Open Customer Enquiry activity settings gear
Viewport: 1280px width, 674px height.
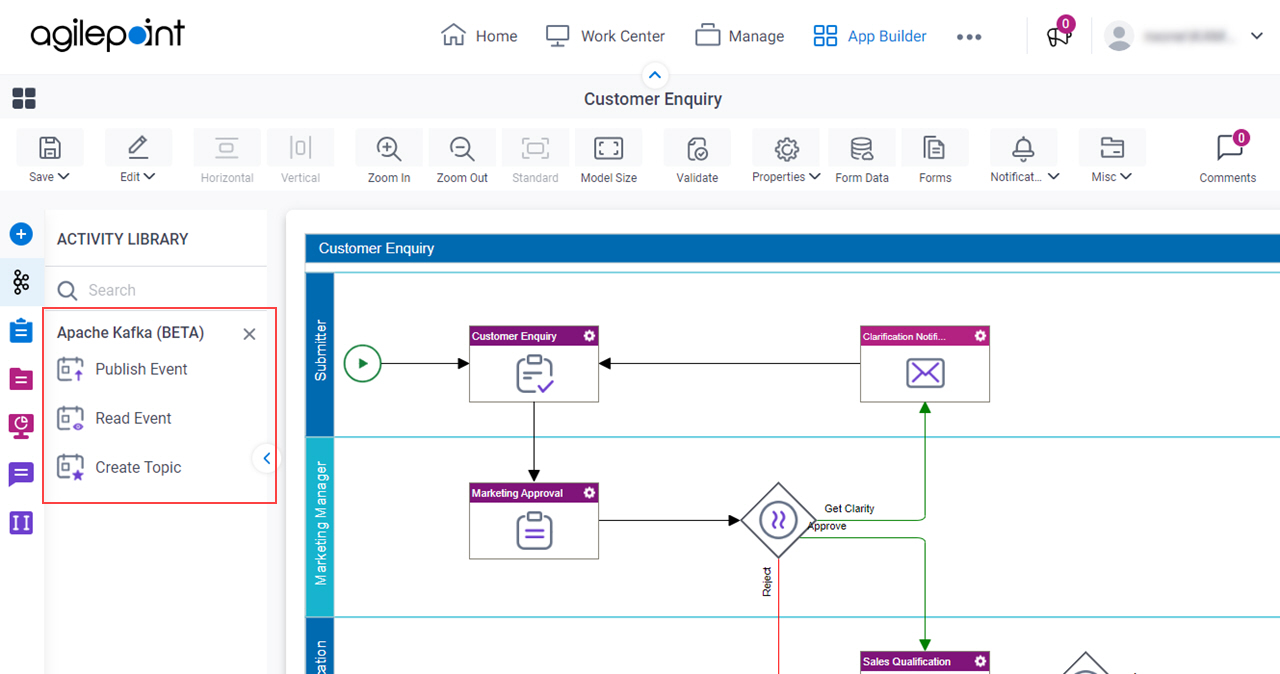pyautogui.click(x=590, y=336)
